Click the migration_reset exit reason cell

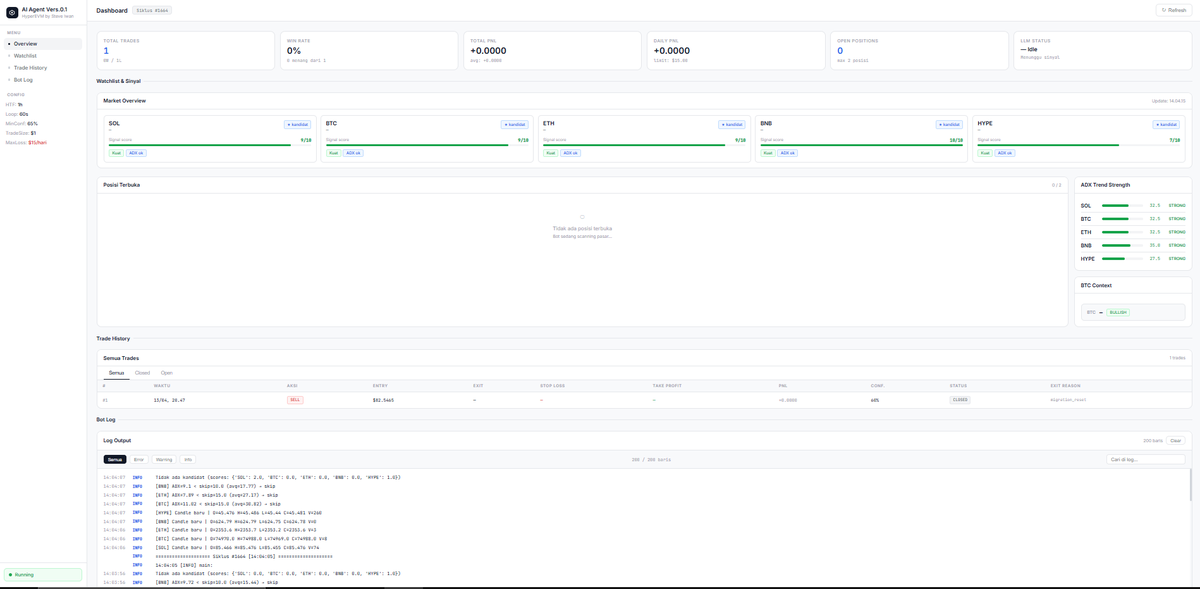1068,400
